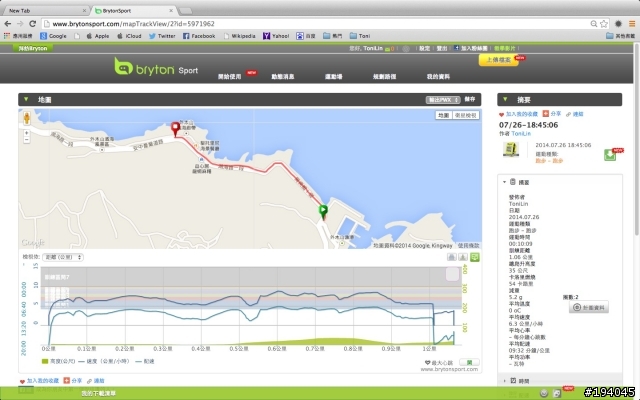Viewport: 640px width, 400px height.
Task: Click the white zone box in chart corner
Action: tap(452, 274)
